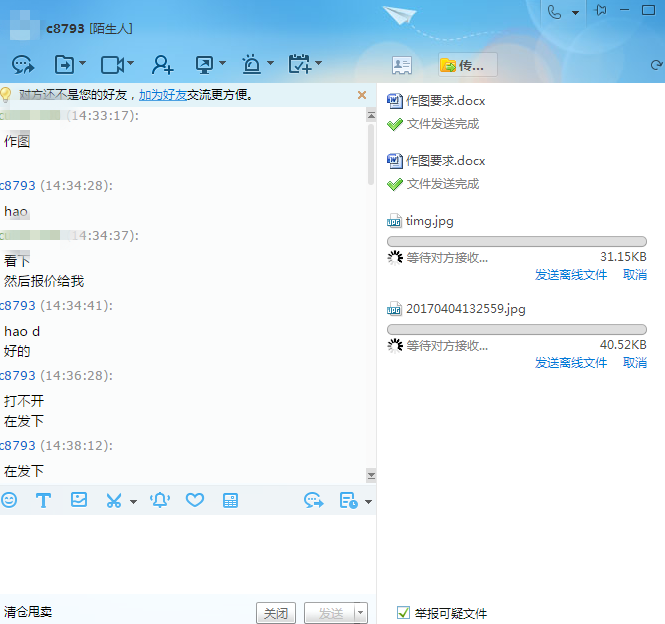Open the emoji picker in input toolbar
The height and width of the screenshot is (624, 665).
9,500
